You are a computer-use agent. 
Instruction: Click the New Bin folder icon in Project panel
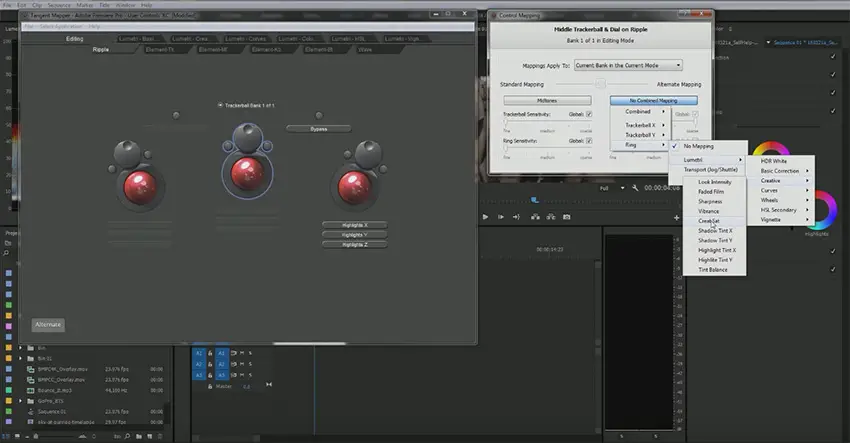point(139,436)
